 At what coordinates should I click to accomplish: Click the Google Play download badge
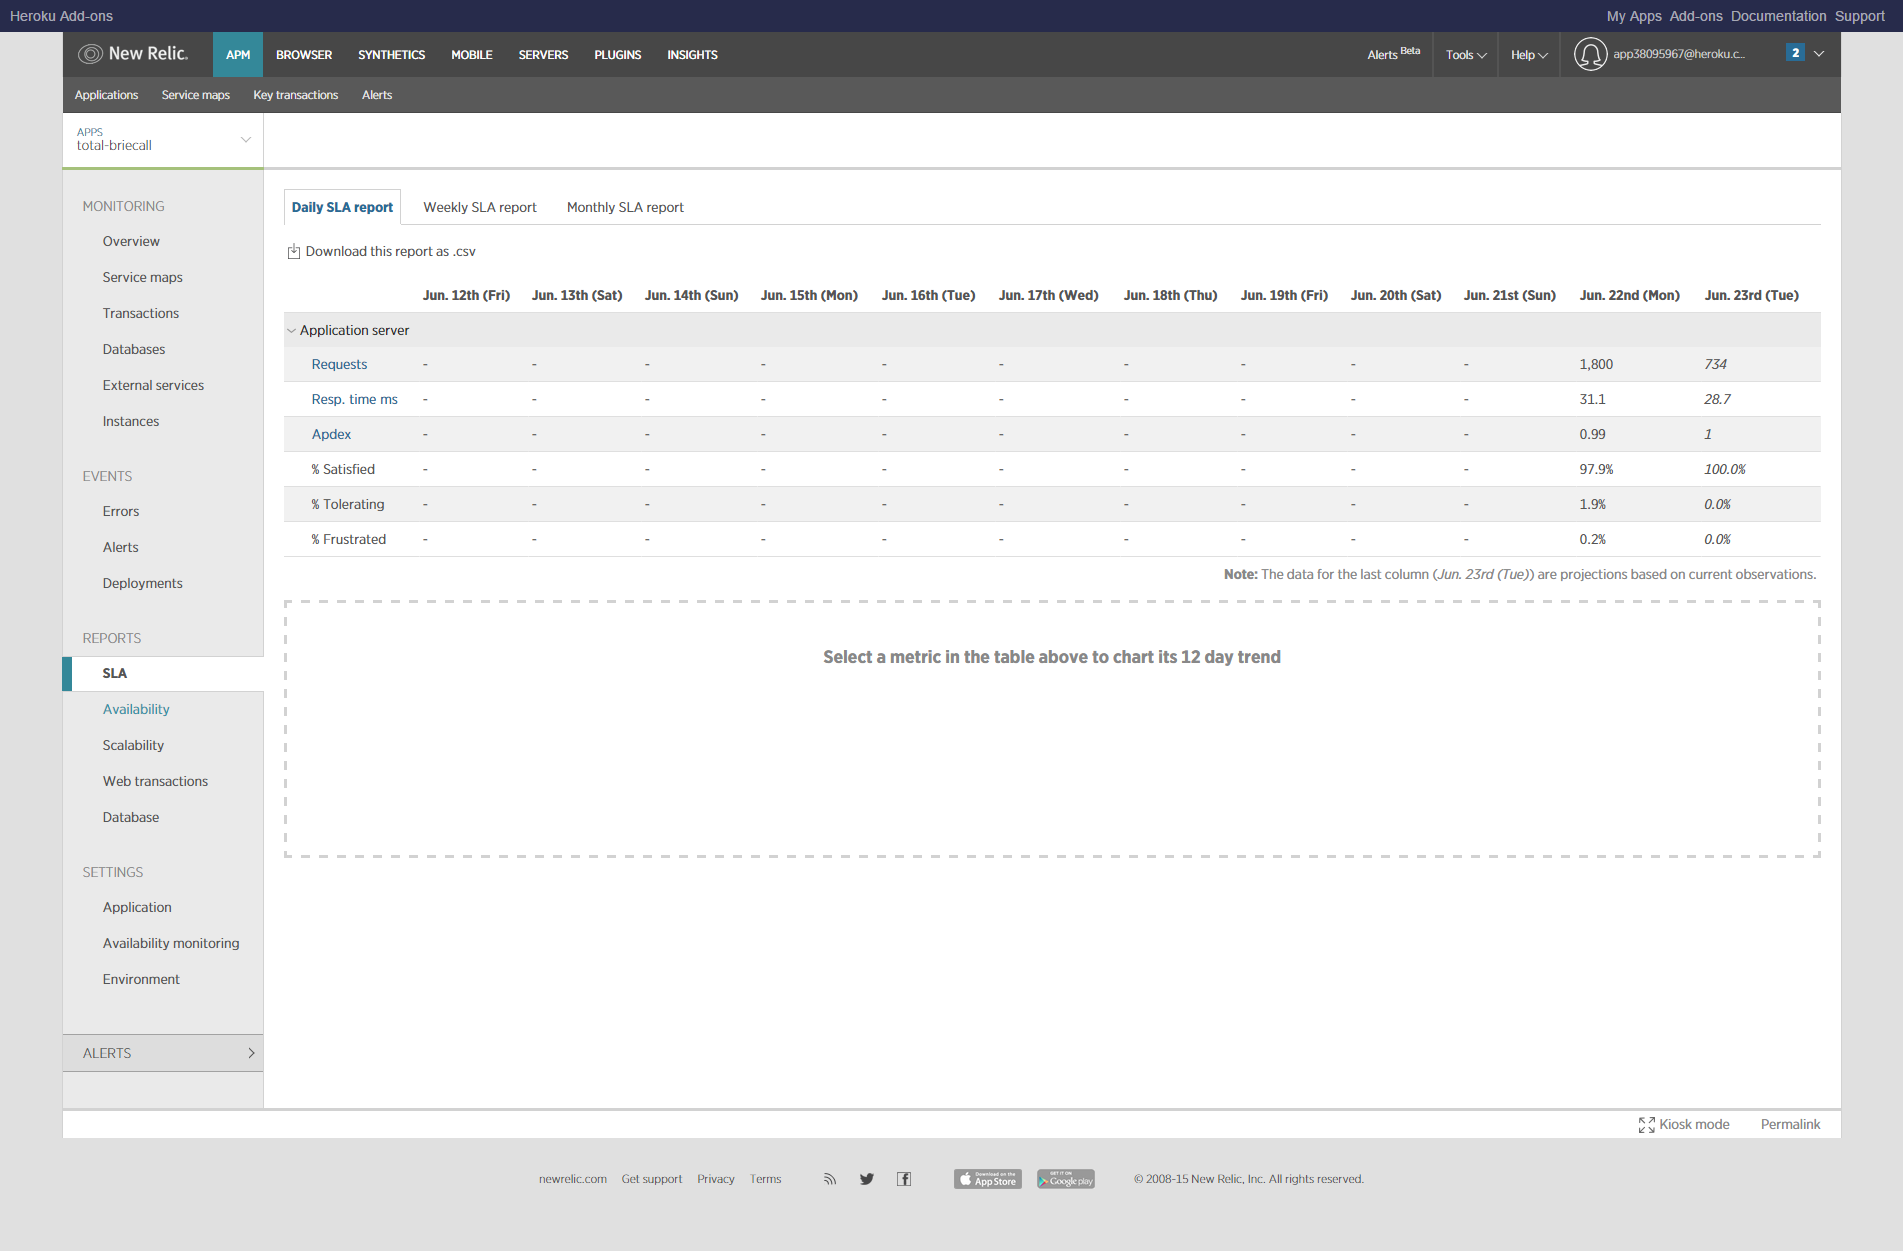pyautogui.click(x=1066, y=1179)
